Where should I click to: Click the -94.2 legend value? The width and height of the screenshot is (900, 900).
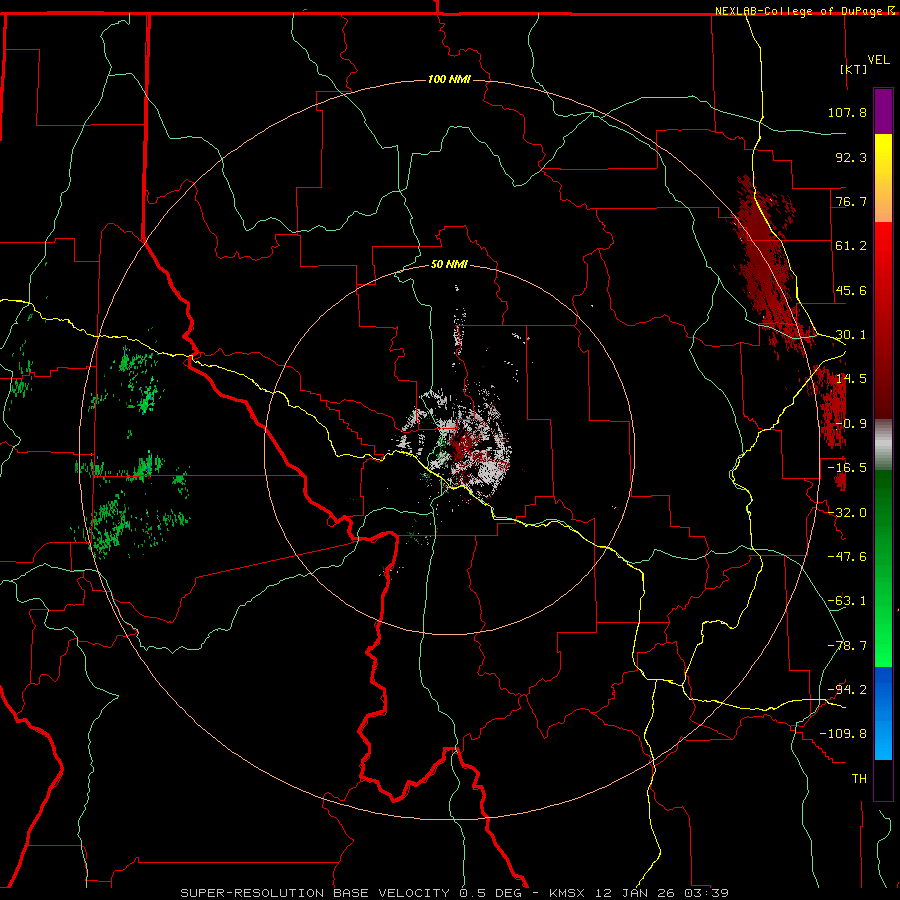coord(847,690)
